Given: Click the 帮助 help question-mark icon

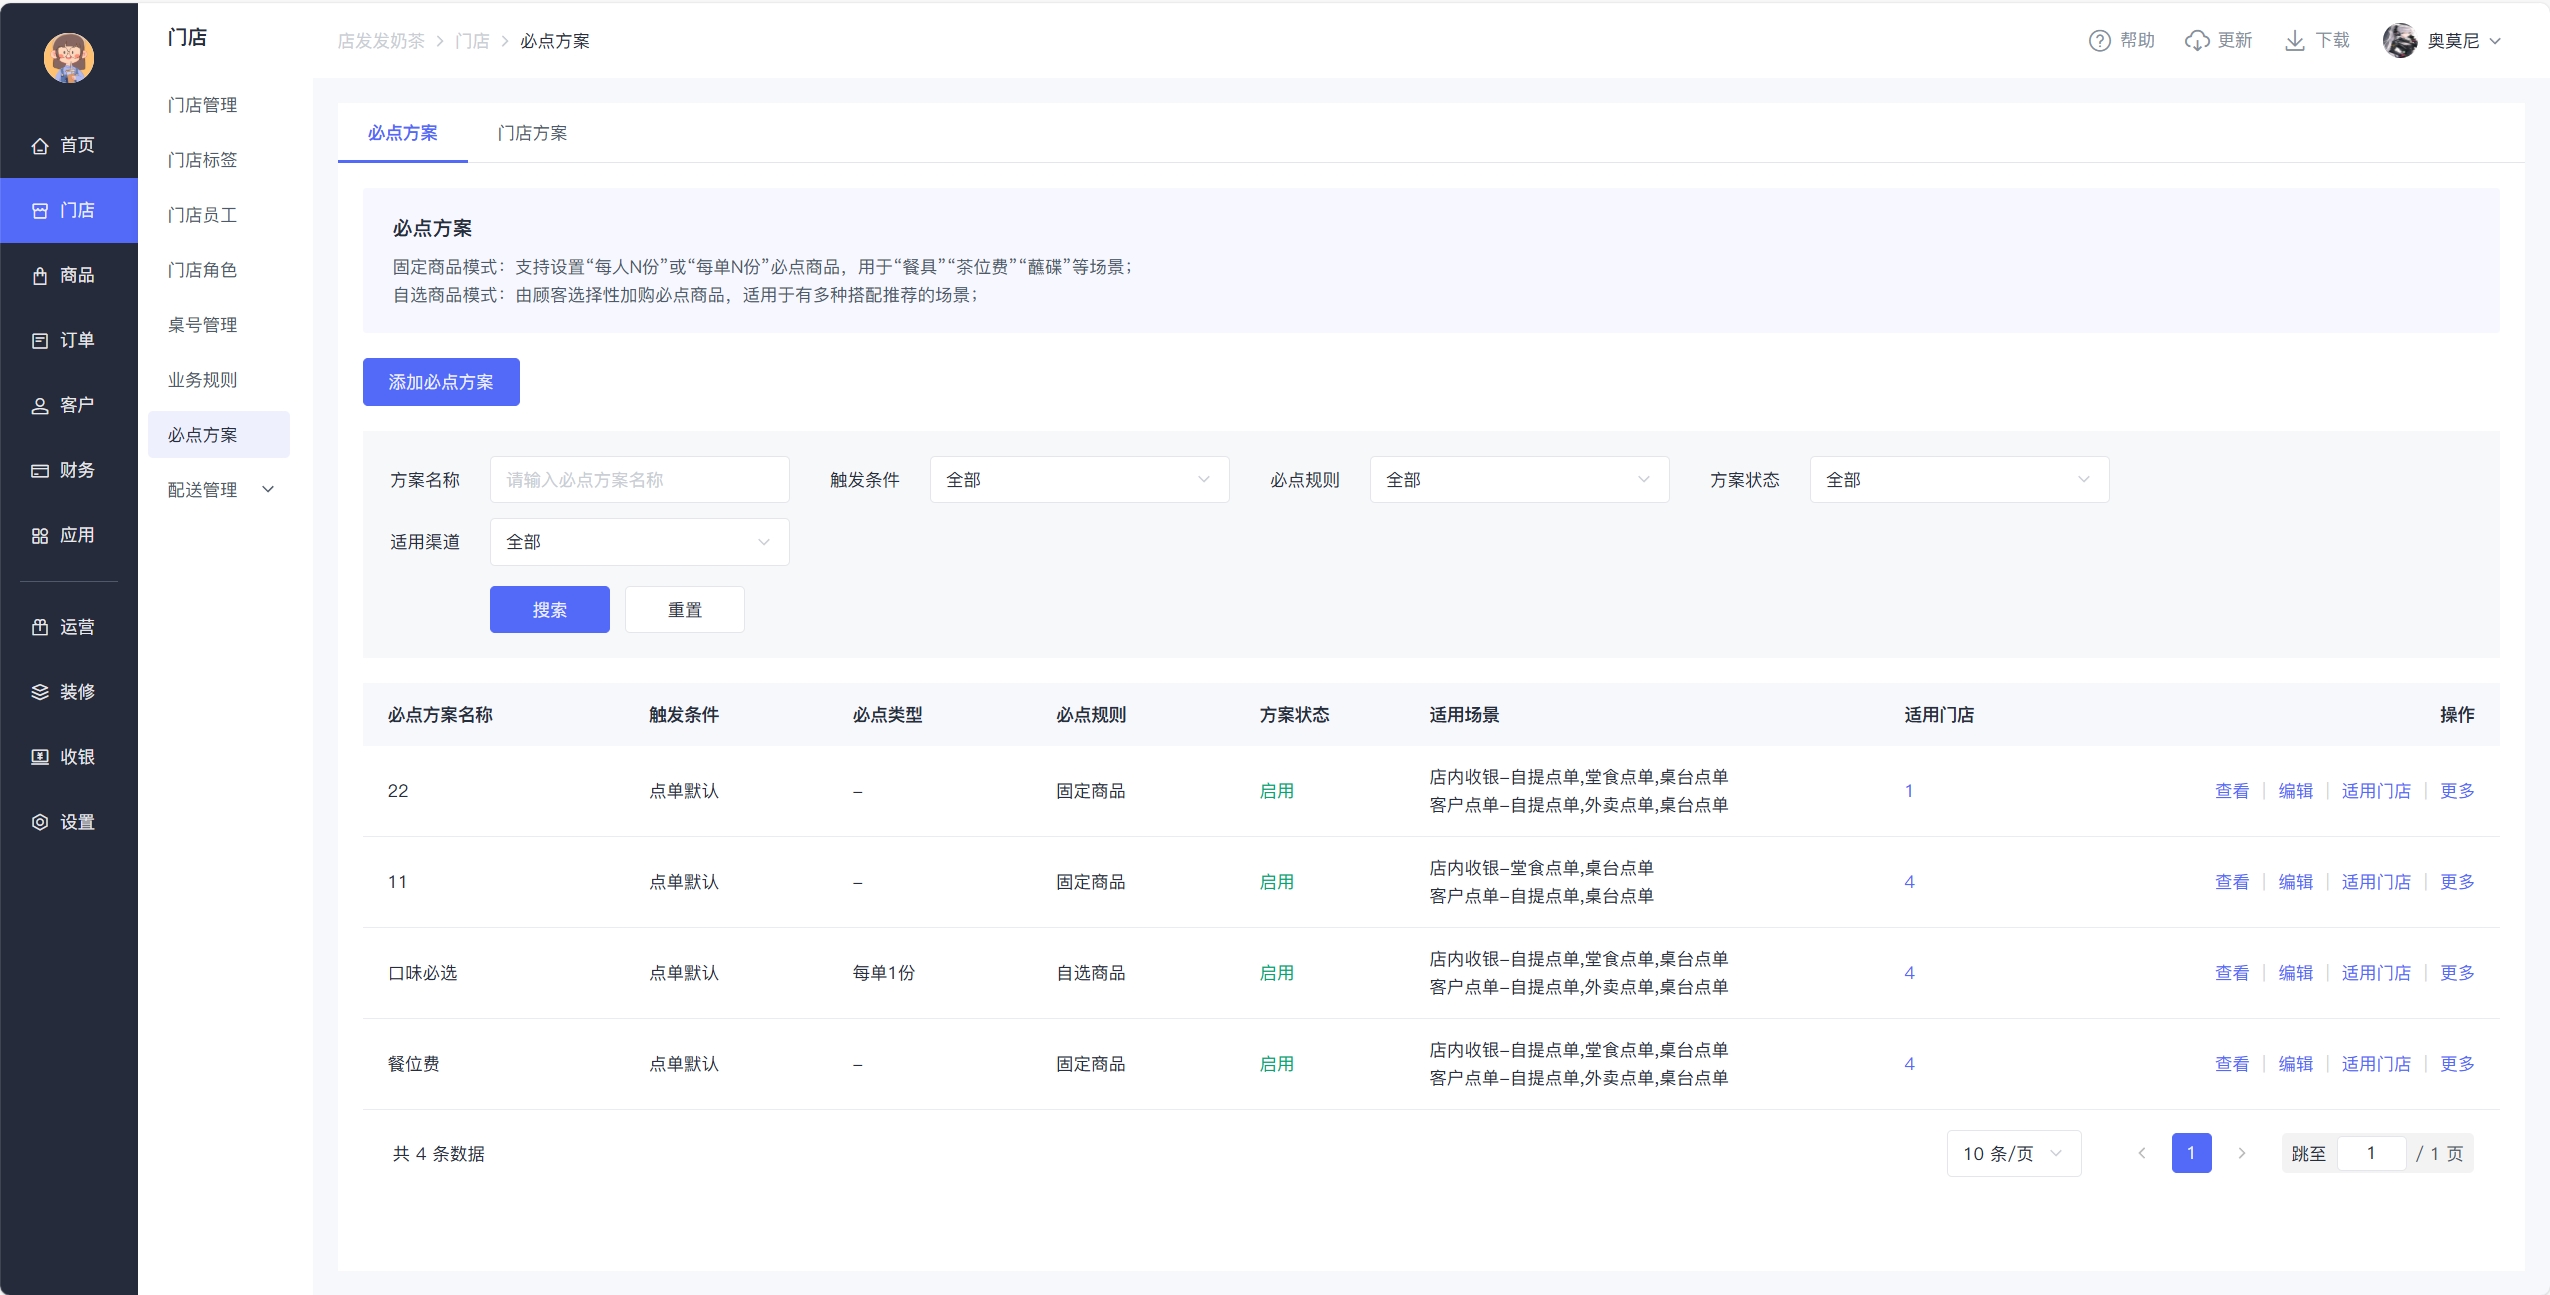Looking at the screenshot, I should click(2099, 41).
